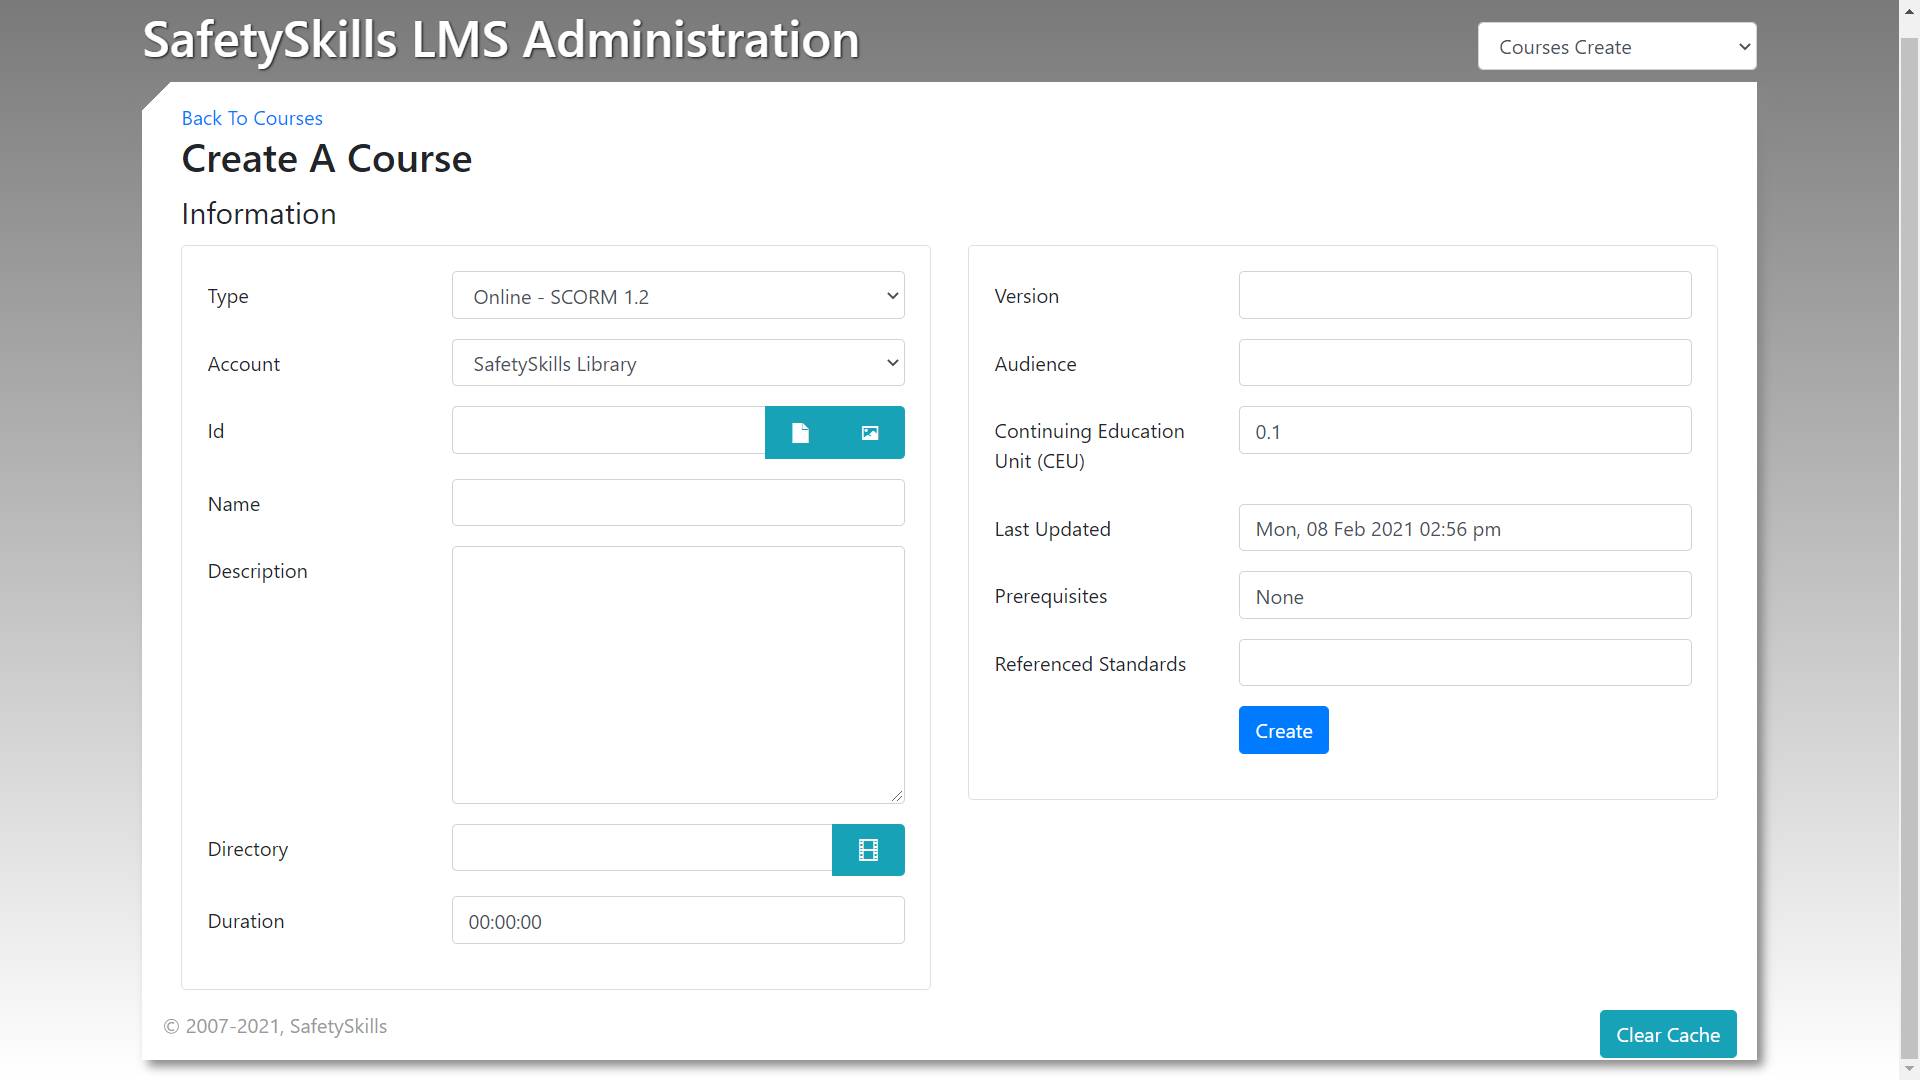Click the document file icon beside Id
The height and width of the screenshot is (1080, 1920).
(x=800, y=433)
